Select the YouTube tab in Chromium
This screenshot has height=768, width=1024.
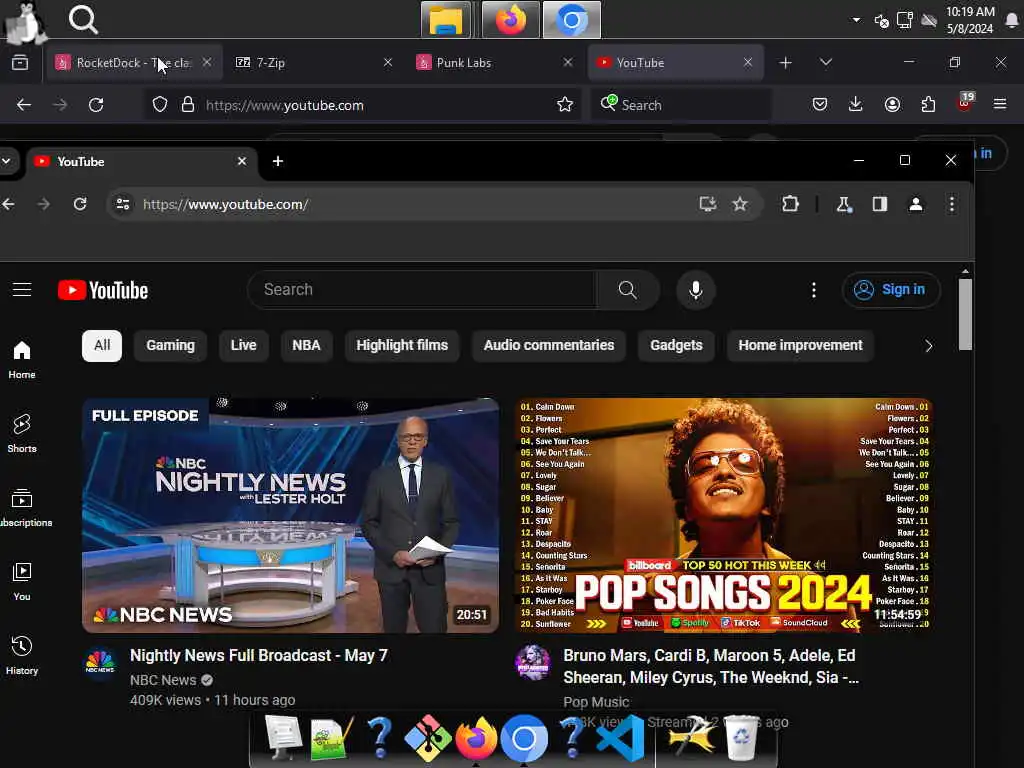(141, 161)
